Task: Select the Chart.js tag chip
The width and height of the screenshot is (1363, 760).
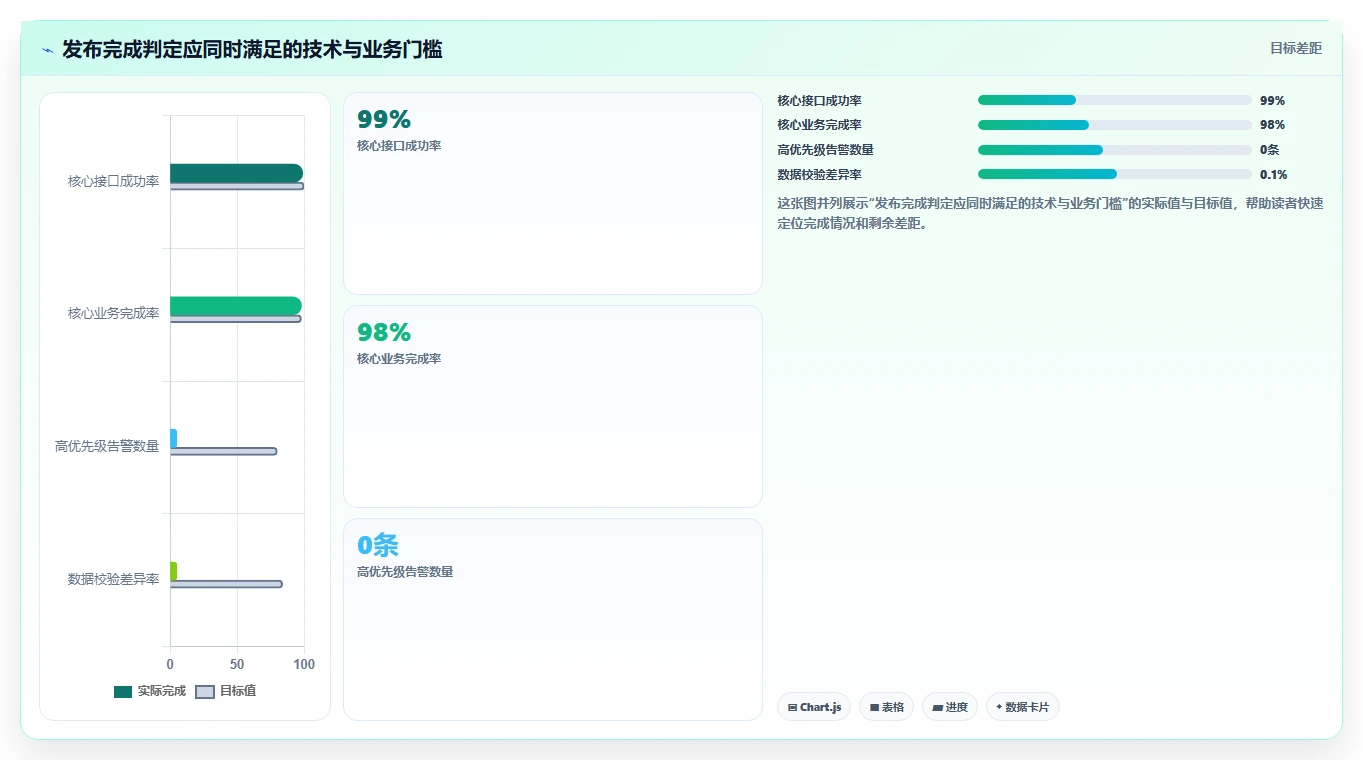Action: pyautogui.click(x=814, y=707)
